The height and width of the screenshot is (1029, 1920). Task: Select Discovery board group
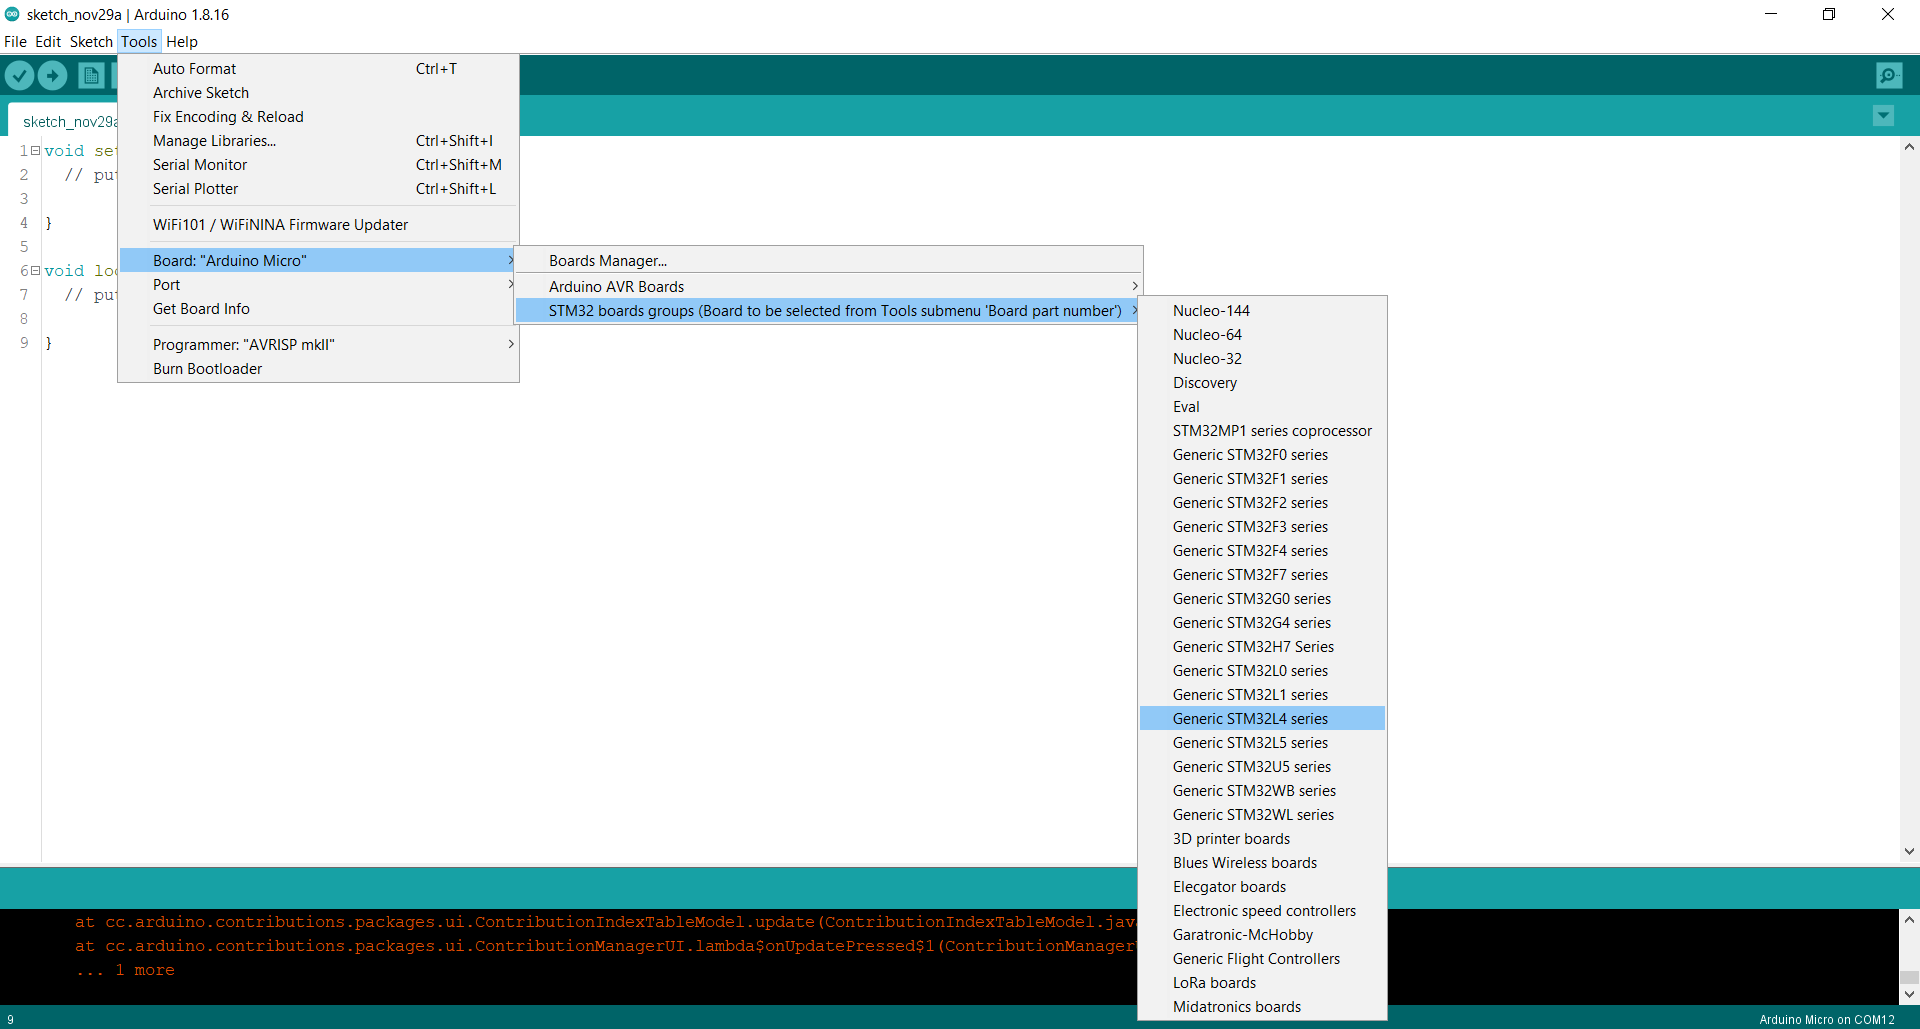tap(1262, 383)
